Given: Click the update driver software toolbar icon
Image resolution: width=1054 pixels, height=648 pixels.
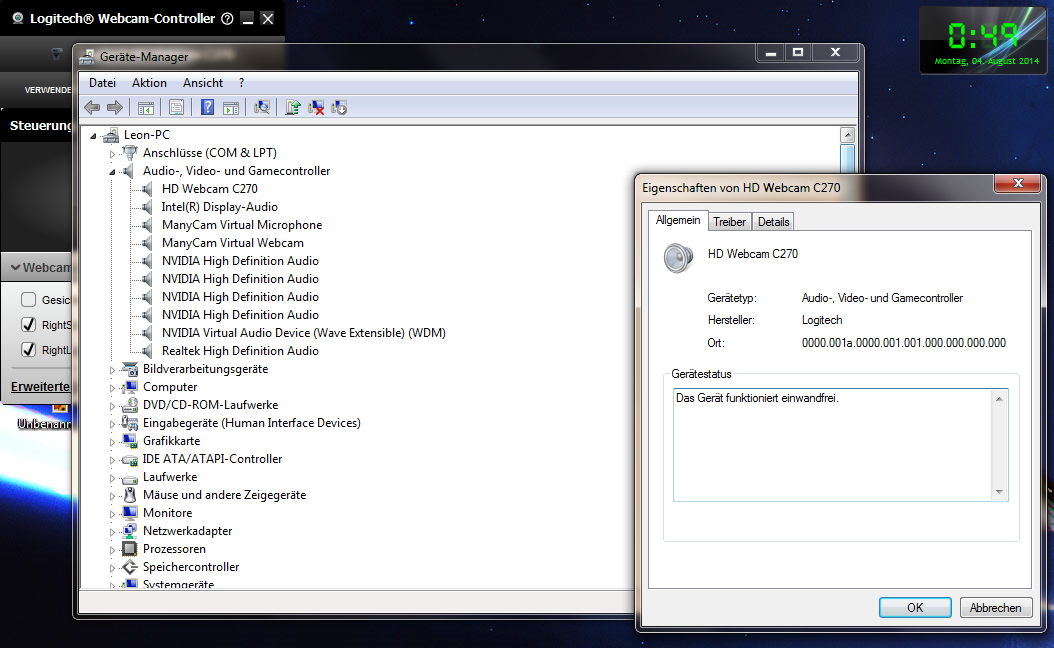Looking at the screenshot, I should 292,108.
